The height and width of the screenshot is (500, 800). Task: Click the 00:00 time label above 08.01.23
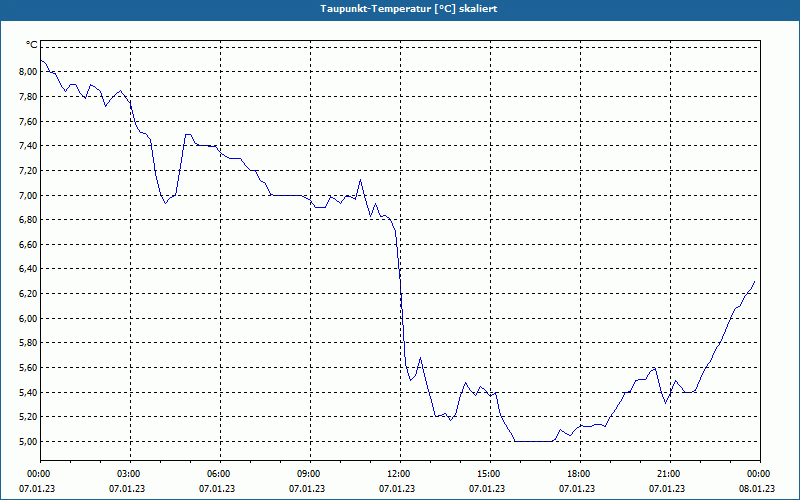click(x=757, y=474)
